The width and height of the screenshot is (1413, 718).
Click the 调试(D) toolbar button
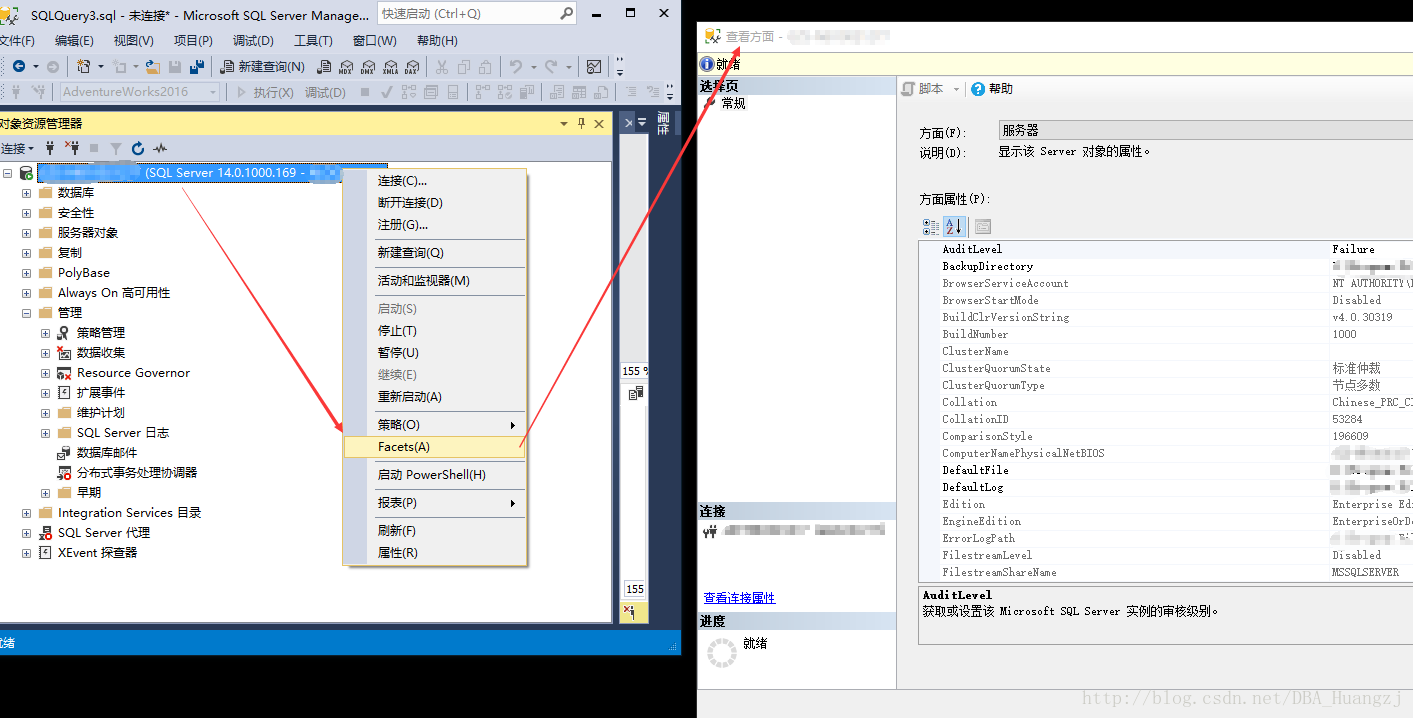(x=325, y=92)
